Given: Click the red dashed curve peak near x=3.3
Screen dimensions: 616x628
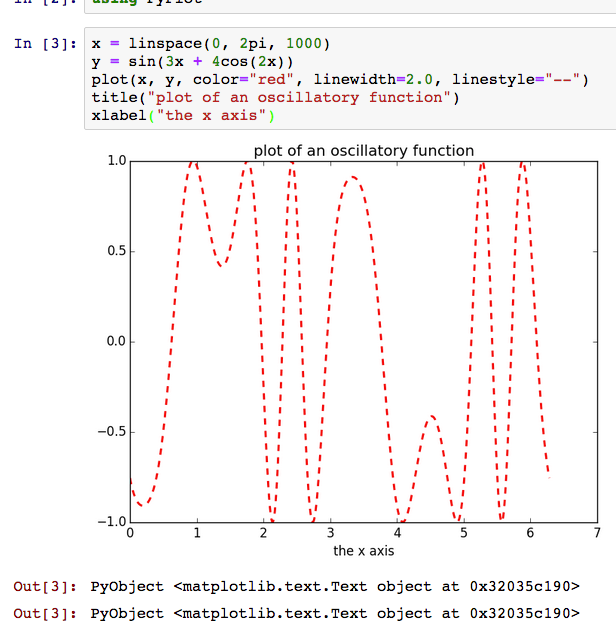Looking at the screenshot, I should (x=352, y=177).
